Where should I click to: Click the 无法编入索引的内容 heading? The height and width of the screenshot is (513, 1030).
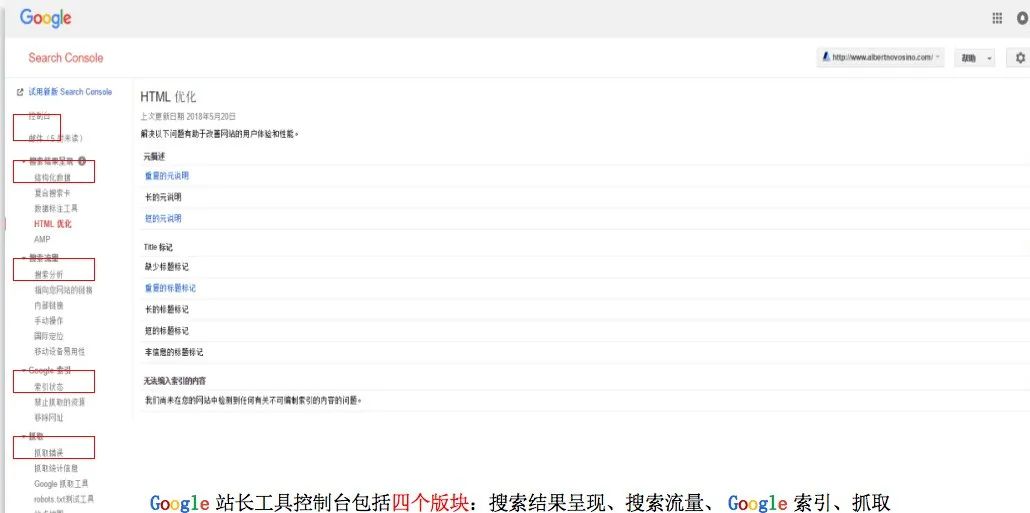[x=176, y=381]
